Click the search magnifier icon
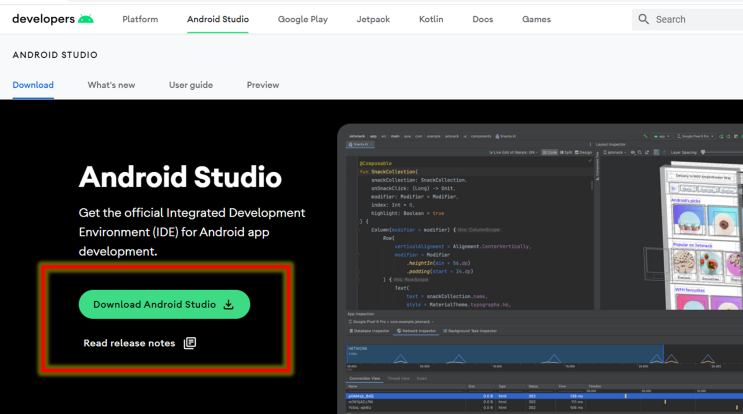 [x=643, y=19]
